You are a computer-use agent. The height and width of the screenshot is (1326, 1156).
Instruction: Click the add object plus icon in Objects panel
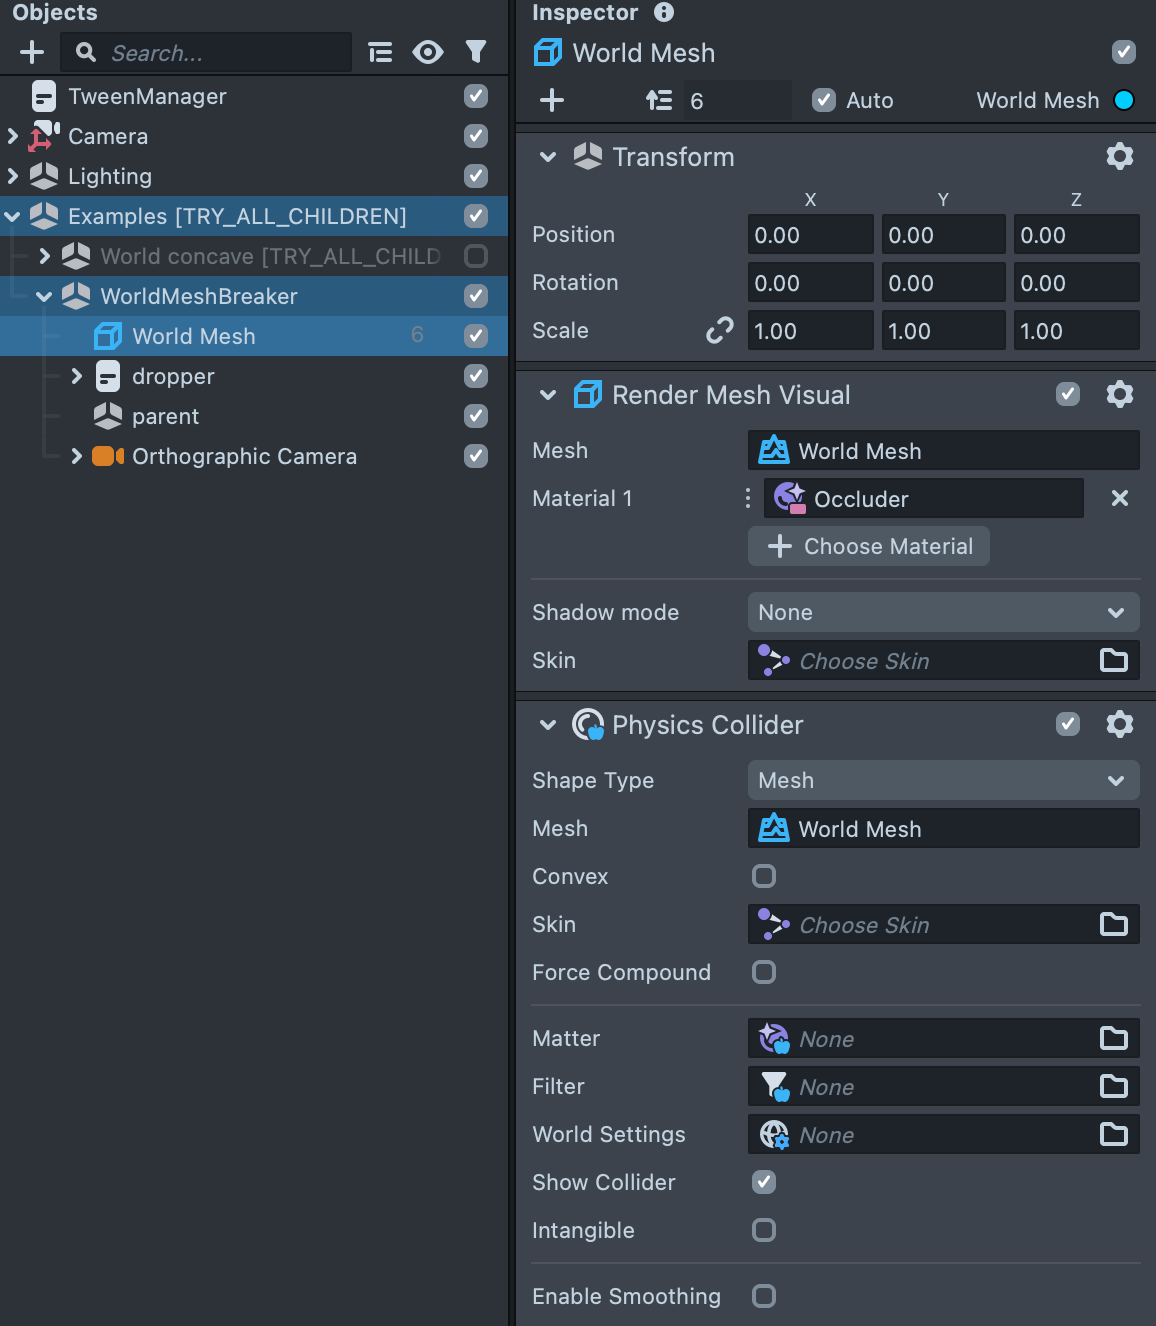pyautogui.click(x=32, y=52)
